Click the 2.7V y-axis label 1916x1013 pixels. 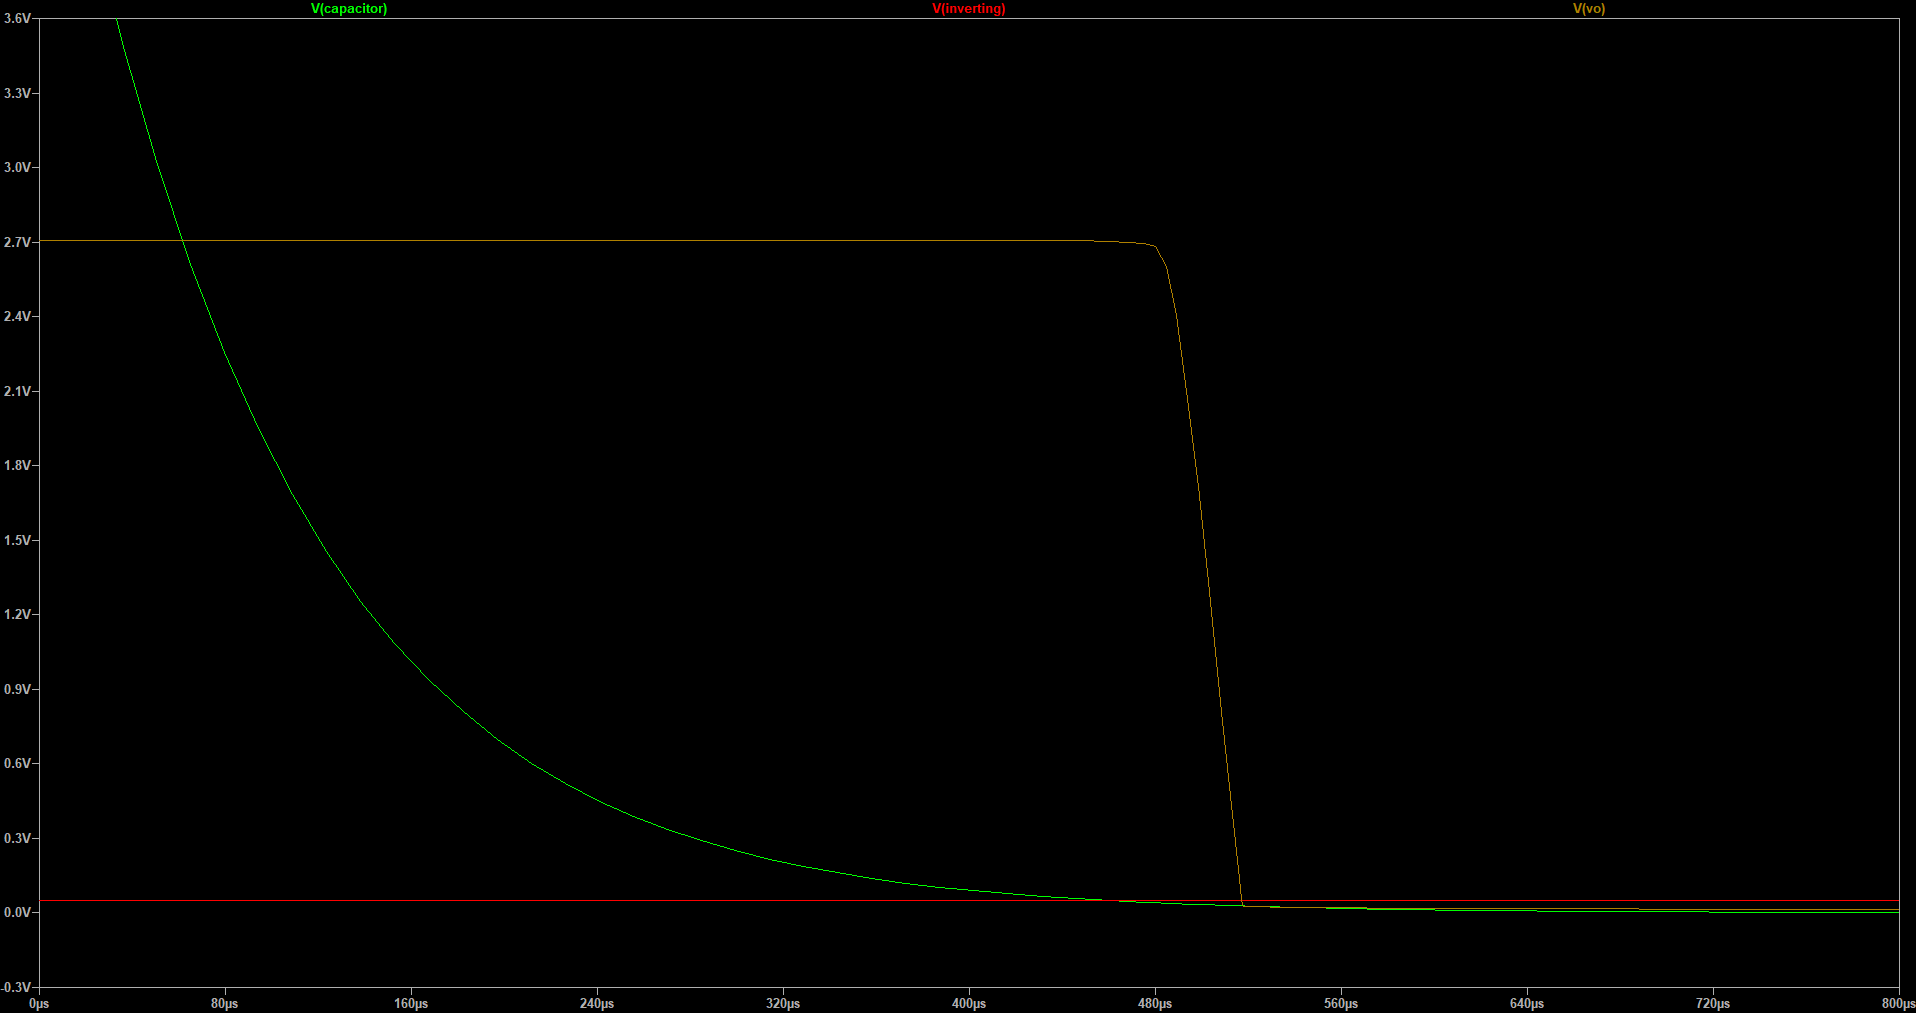(17, 242)
